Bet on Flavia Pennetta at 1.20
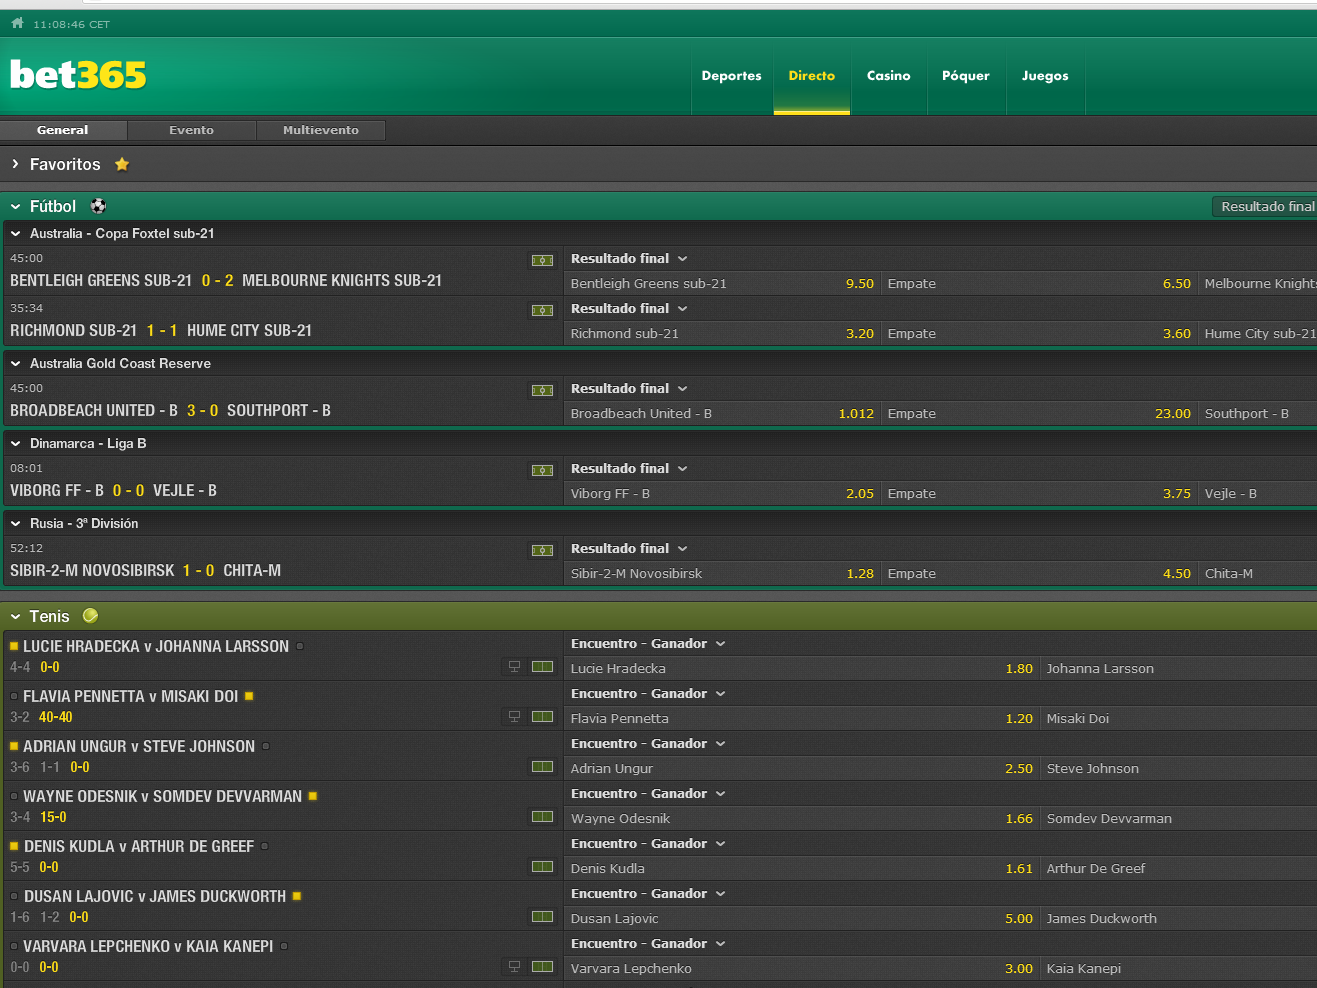The height and width of the screenshot is (988, 1317). [x=802, y=718]
